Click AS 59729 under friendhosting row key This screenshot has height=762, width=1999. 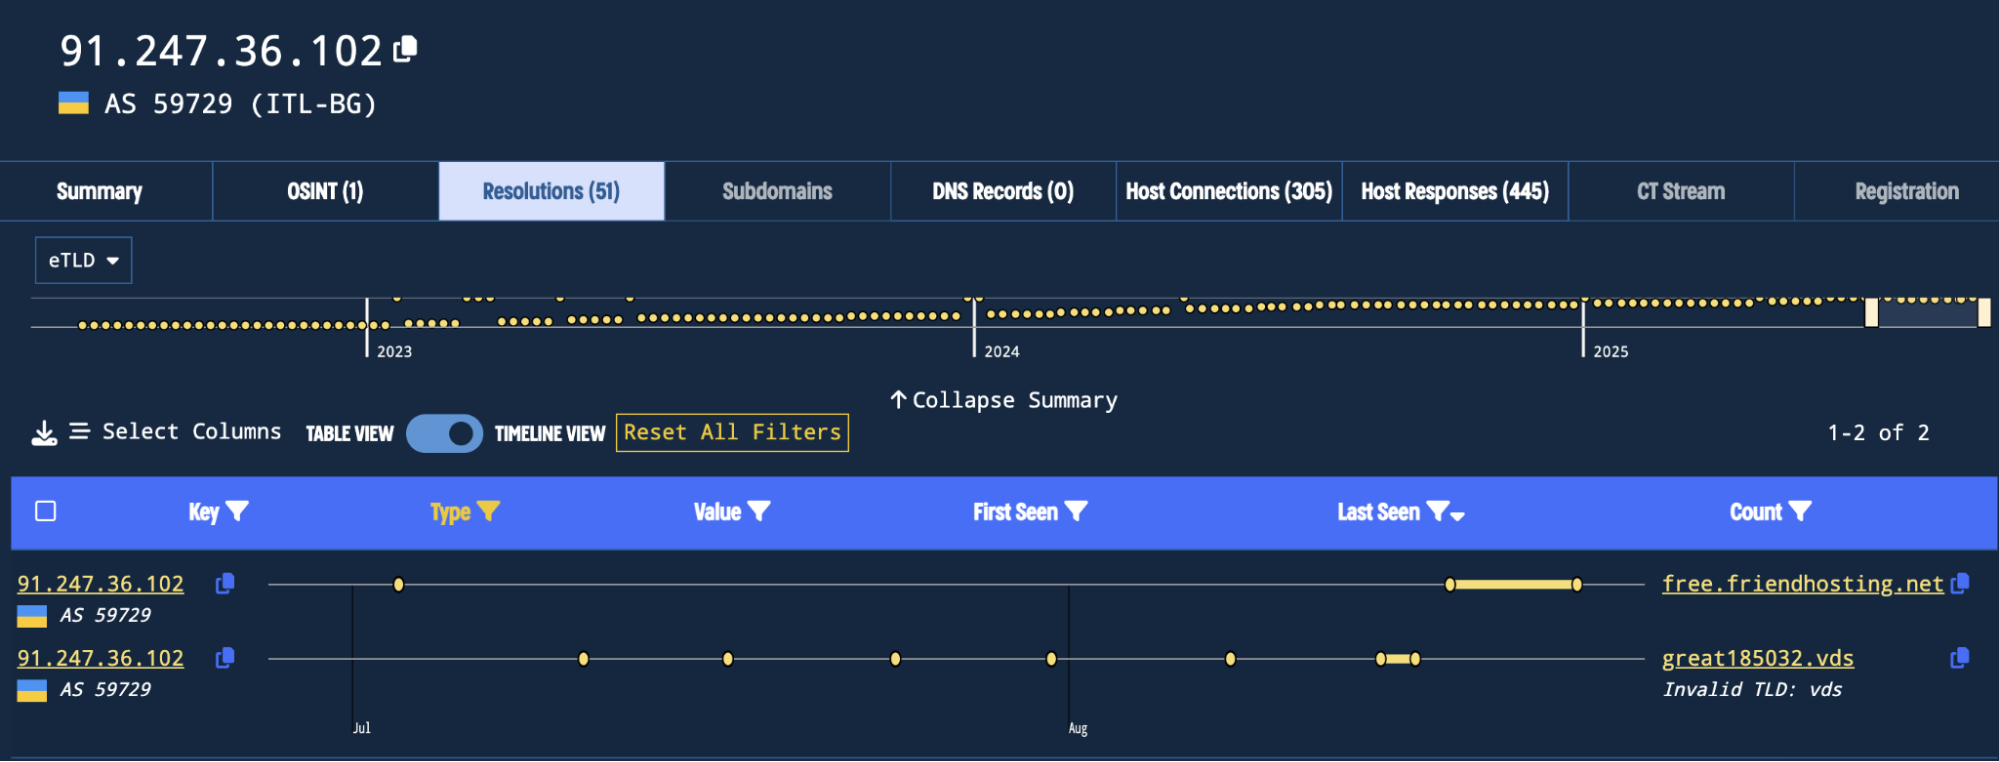(x=105, y=615)
